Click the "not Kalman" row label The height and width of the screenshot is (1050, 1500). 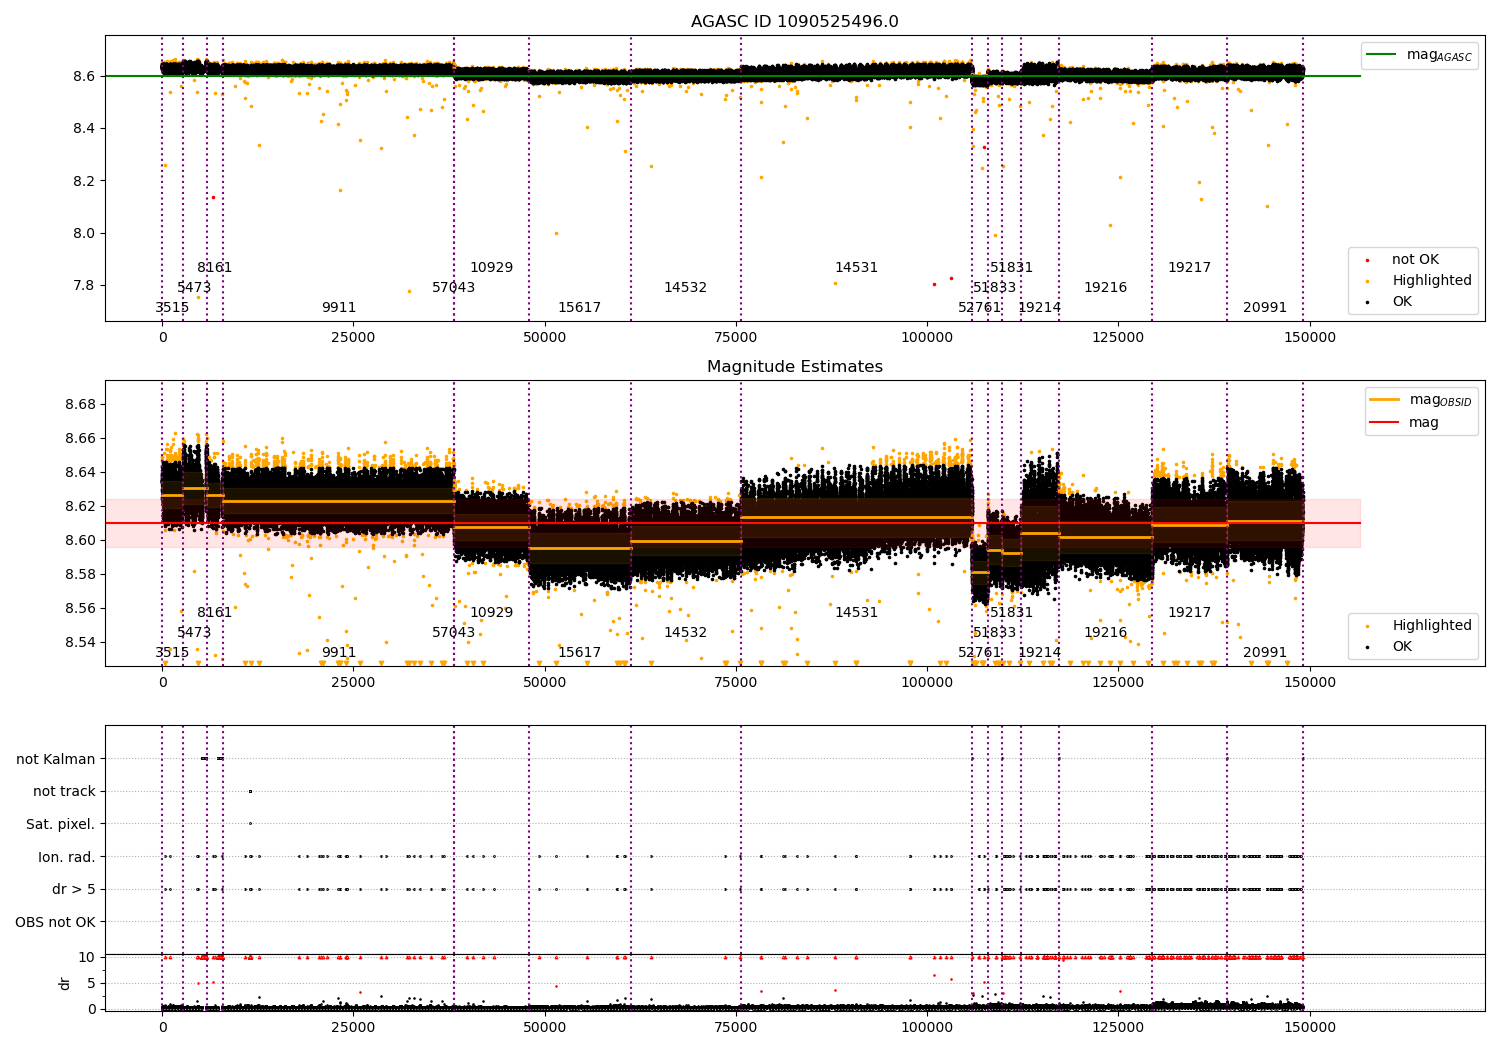click(x=56, y=759)
